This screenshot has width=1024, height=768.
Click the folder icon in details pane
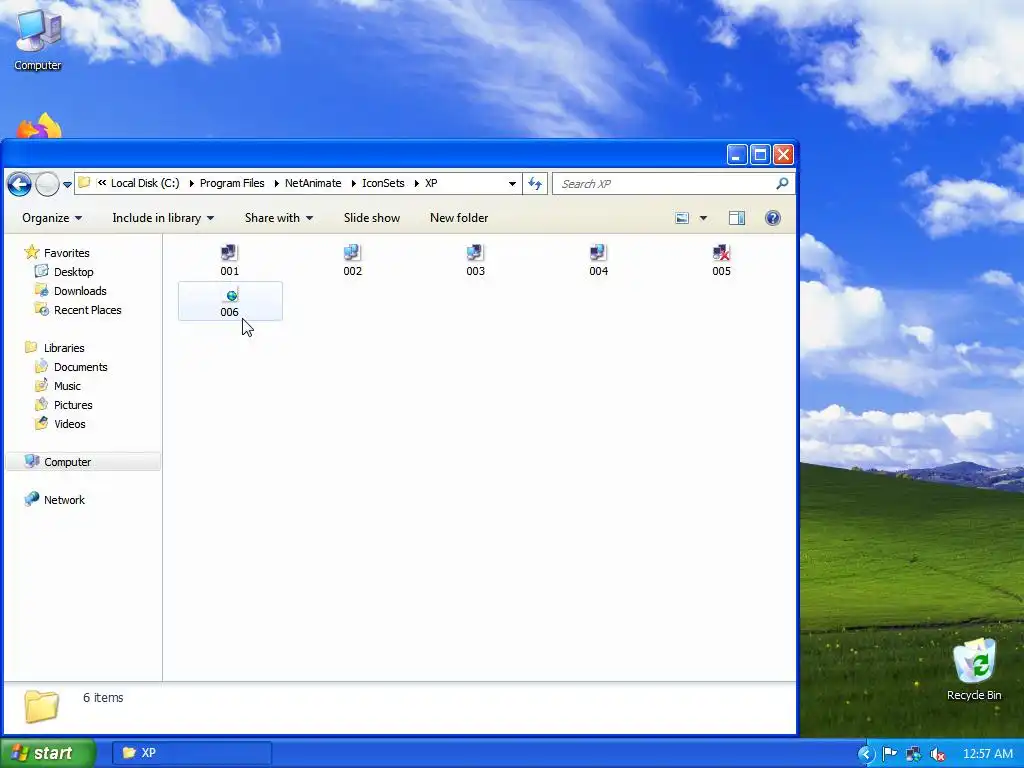(x=42, y=707)
